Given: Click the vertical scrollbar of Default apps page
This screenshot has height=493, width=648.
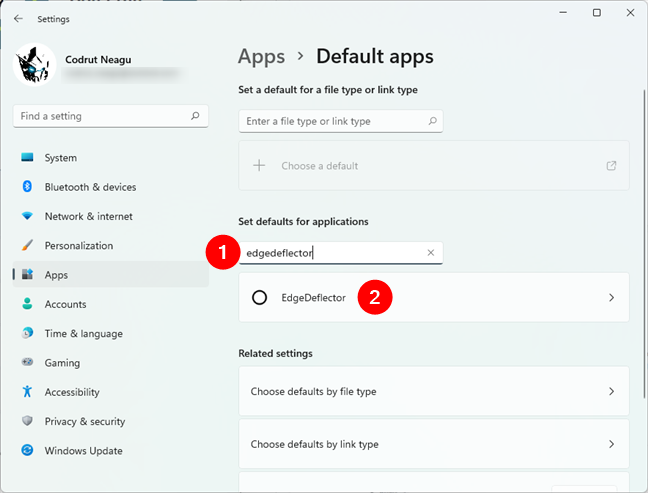Looking at the screenshot, I should (x=643, y=244).
